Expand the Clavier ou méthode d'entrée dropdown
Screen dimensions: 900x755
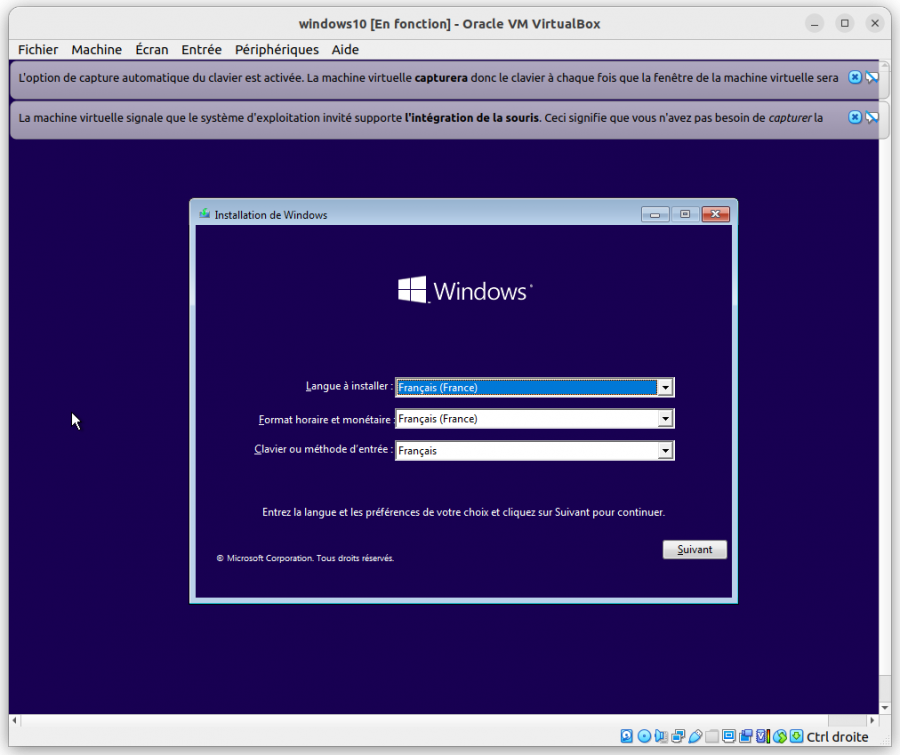(665, 451)
